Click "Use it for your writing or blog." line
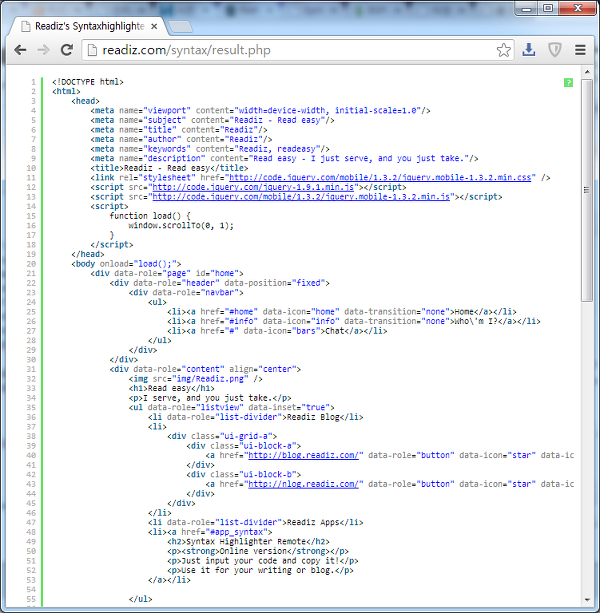Screen dimensions: 600x613 260,570
